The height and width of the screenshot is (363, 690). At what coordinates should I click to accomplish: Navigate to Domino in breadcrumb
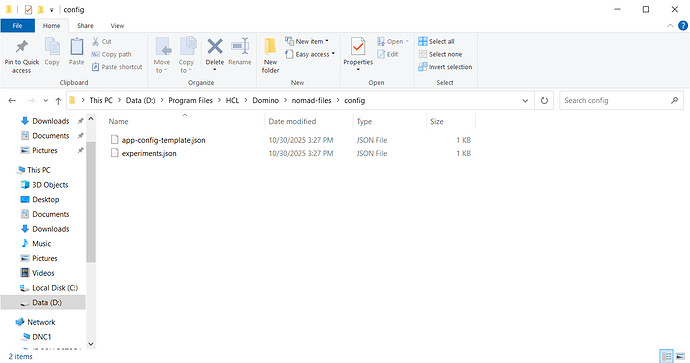coord(266,100)
